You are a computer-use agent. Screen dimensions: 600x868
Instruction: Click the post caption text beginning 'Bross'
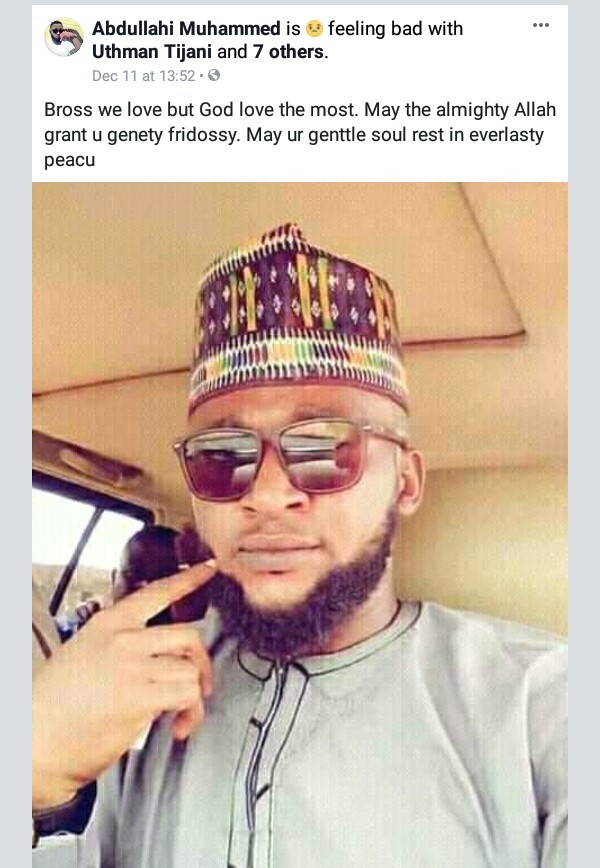click(x=300, y=135)
